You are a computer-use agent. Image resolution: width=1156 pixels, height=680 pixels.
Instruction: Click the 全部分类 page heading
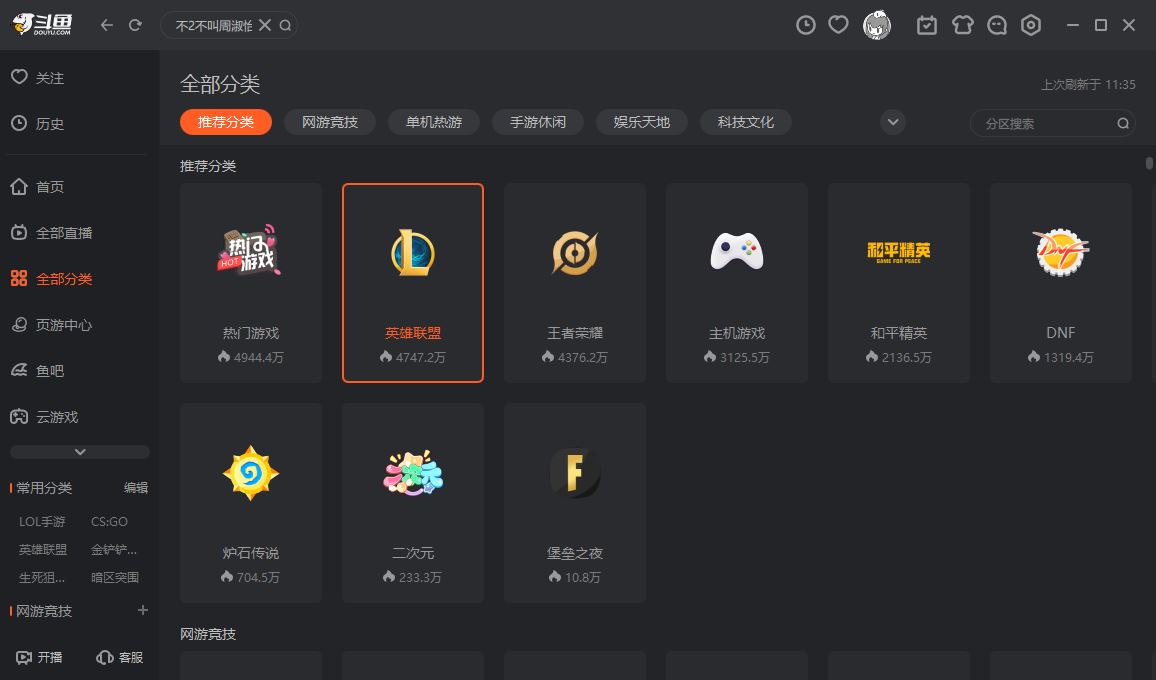click(220, 84)
